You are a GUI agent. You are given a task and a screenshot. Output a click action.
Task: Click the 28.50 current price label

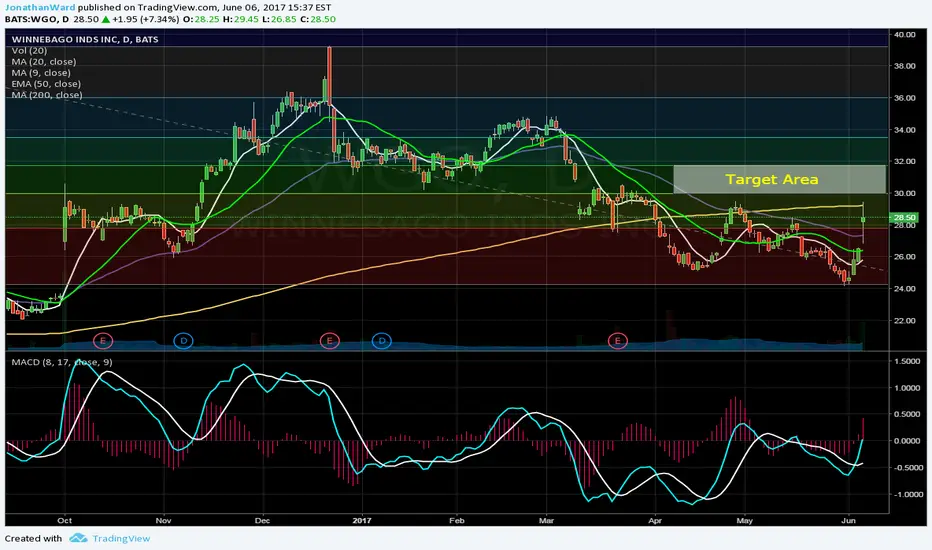click(905, 218)
